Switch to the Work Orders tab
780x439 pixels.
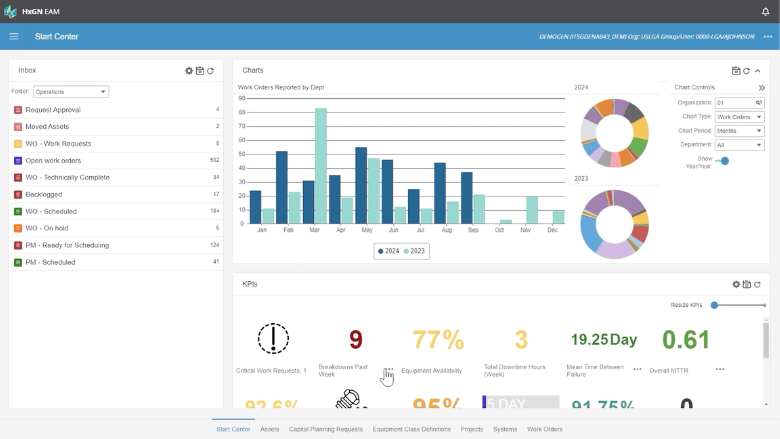pyautogui.click(x=545, y=429)
